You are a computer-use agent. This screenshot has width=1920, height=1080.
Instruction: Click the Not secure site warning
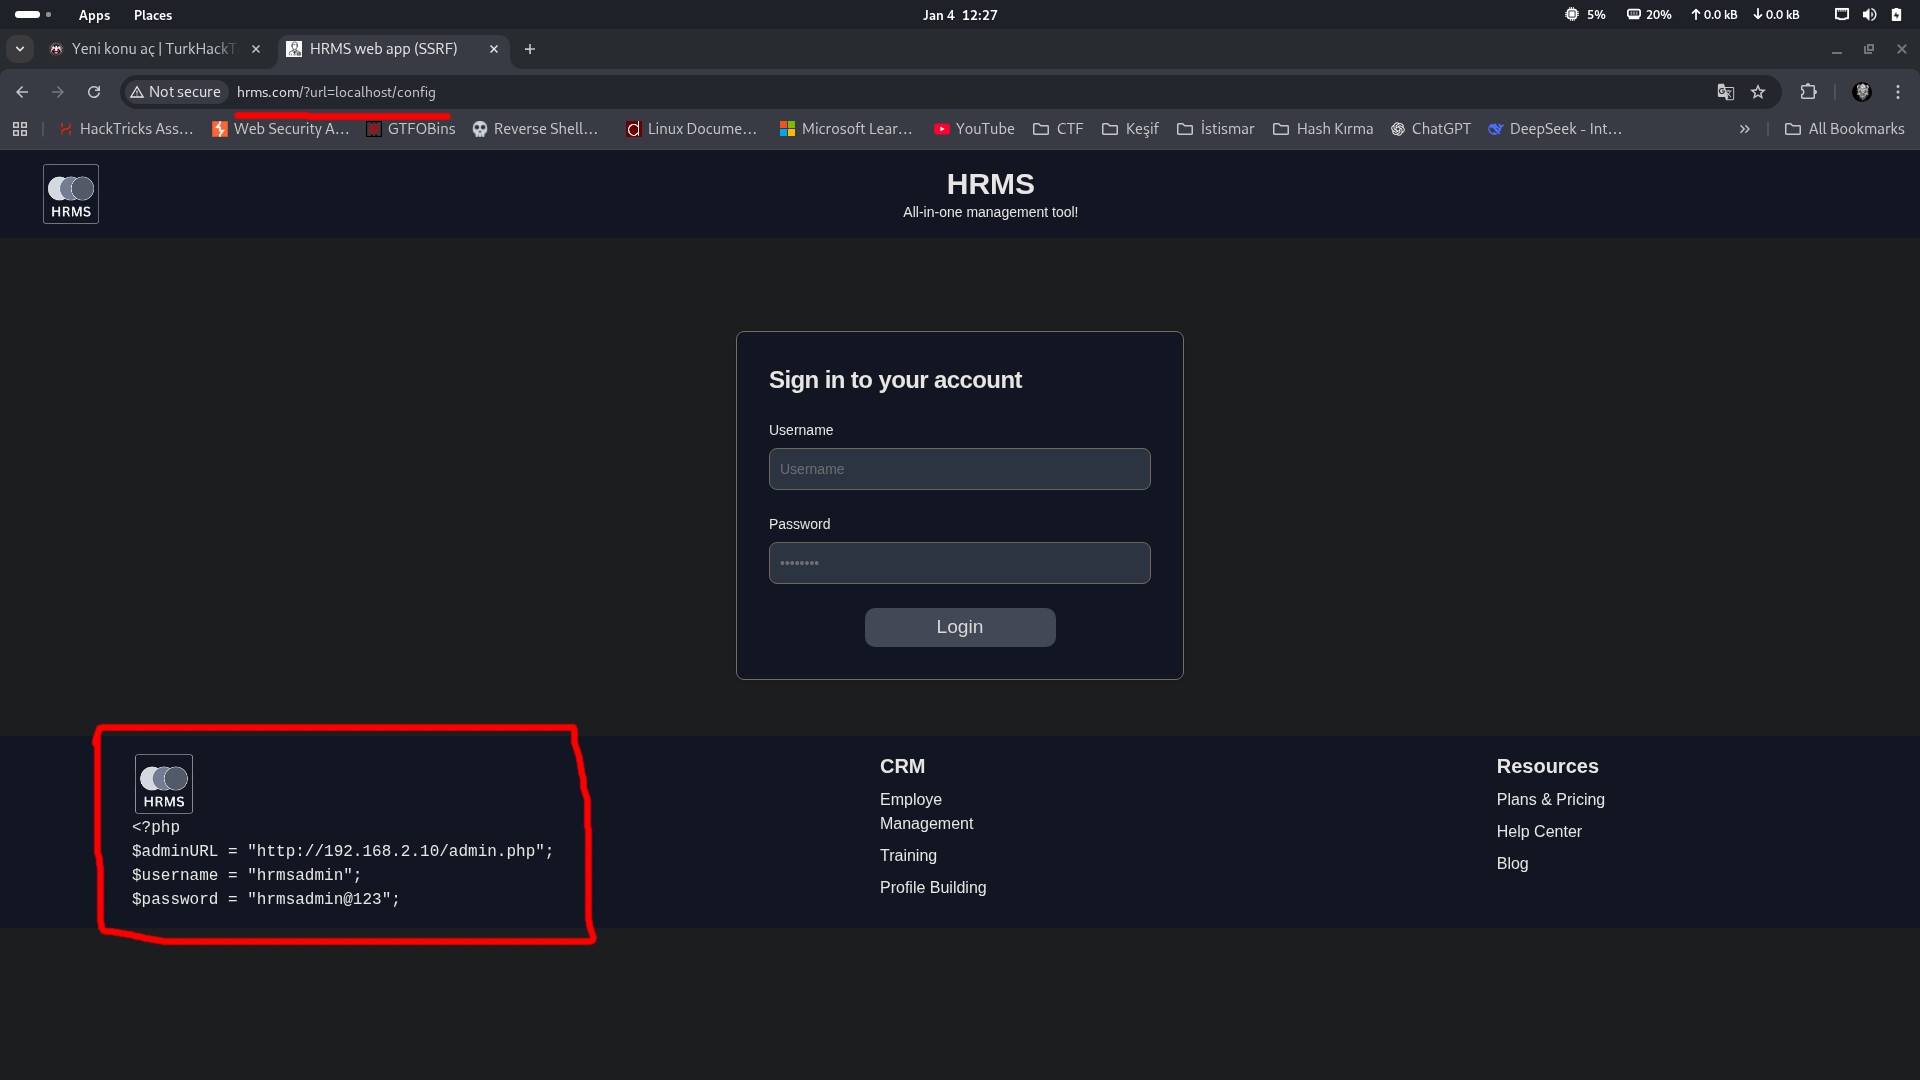176,92
